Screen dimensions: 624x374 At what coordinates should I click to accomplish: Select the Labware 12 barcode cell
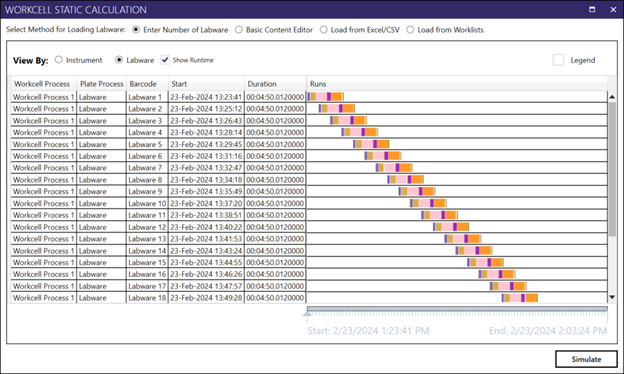coord(147,227)
